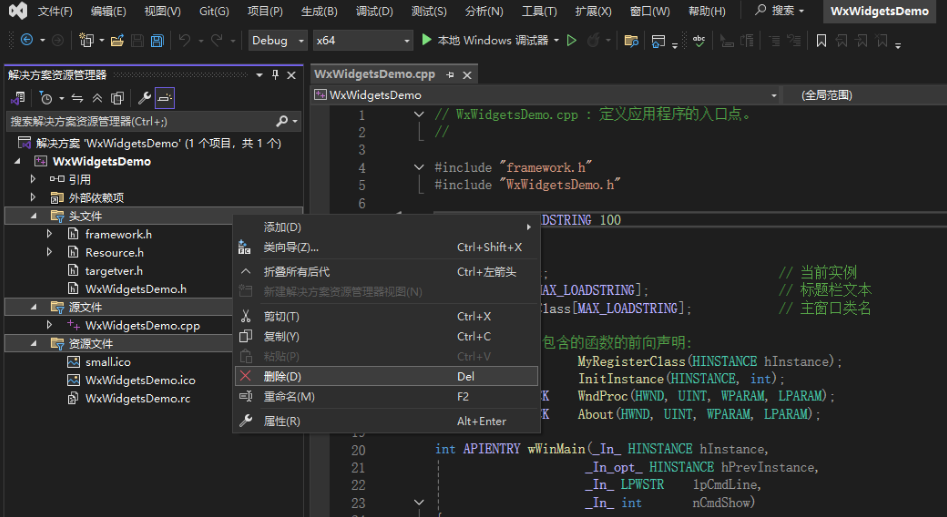The image size is (947, 517).
Task: Collapse the 资源文件 folder
Action: 33,343
